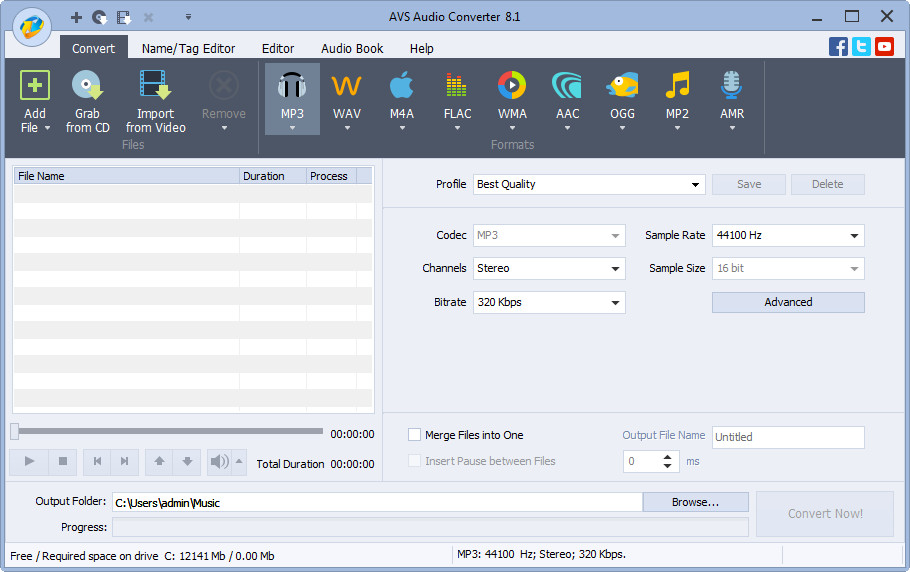Click Browse for the output folder
The width and height of the screenshot is (910, 572).
click(x=695, y=502)
